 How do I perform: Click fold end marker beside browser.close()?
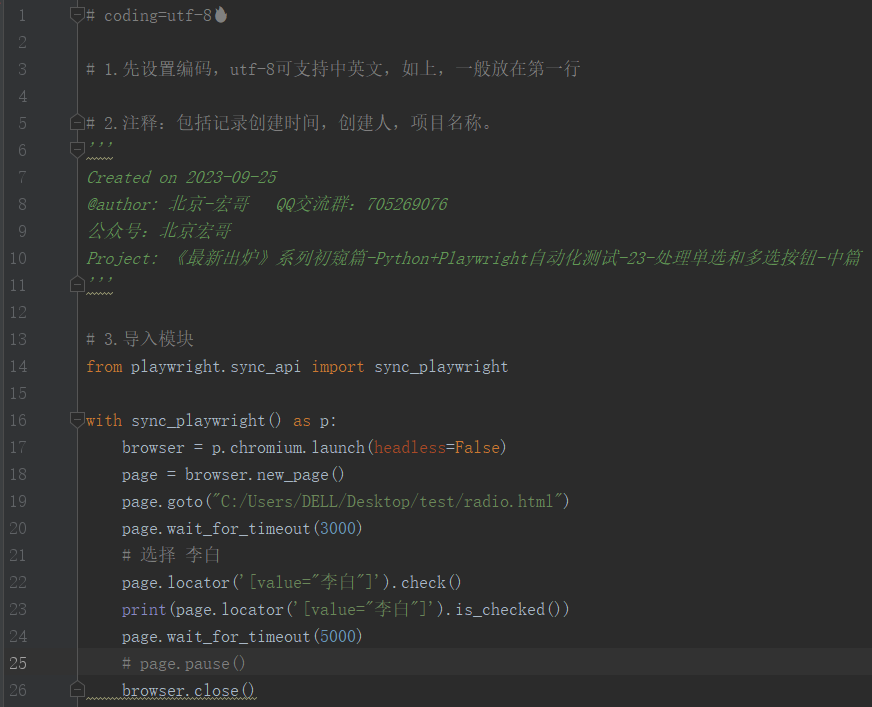[77, 690]
